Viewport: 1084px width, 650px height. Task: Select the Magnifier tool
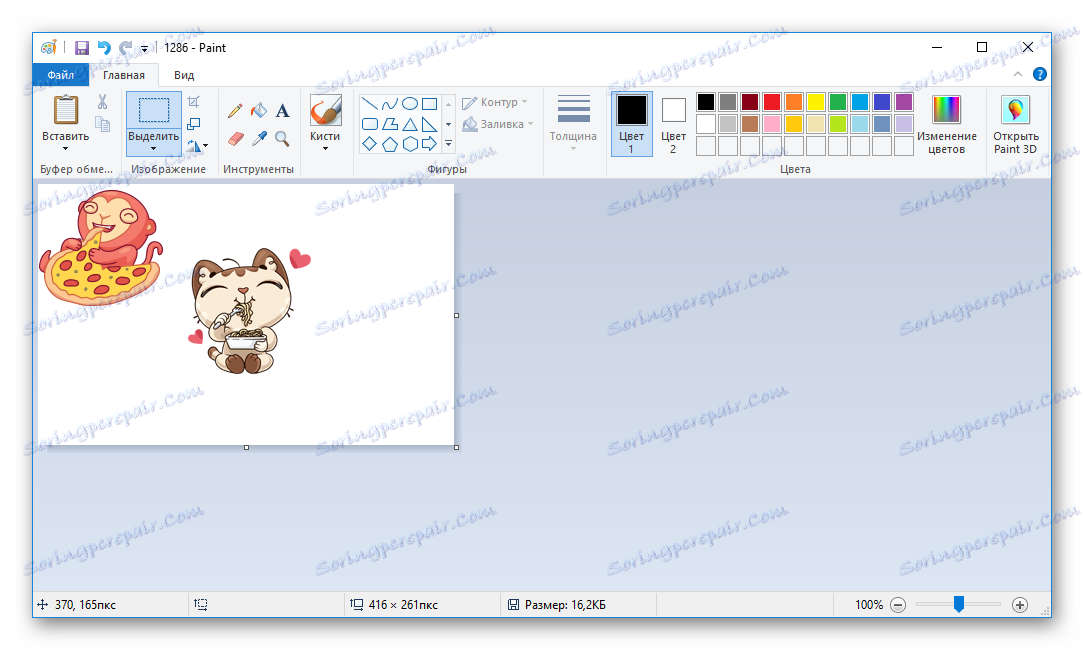pos(282,139)
